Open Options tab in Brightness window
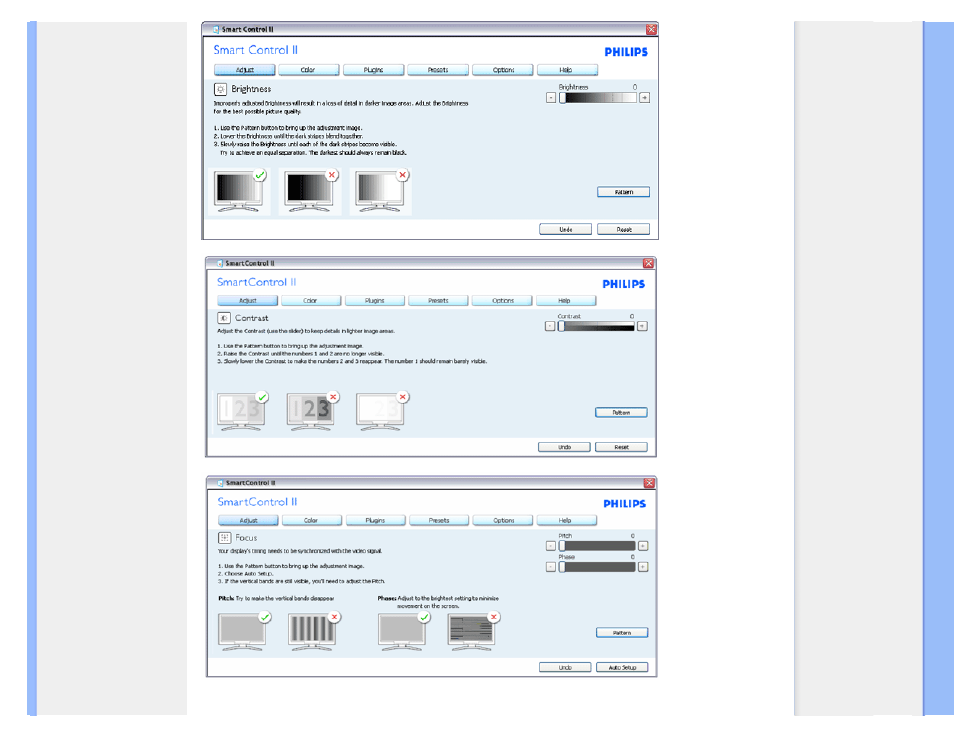The height and width of the screenshot is (737, 954). click(503, 70)
